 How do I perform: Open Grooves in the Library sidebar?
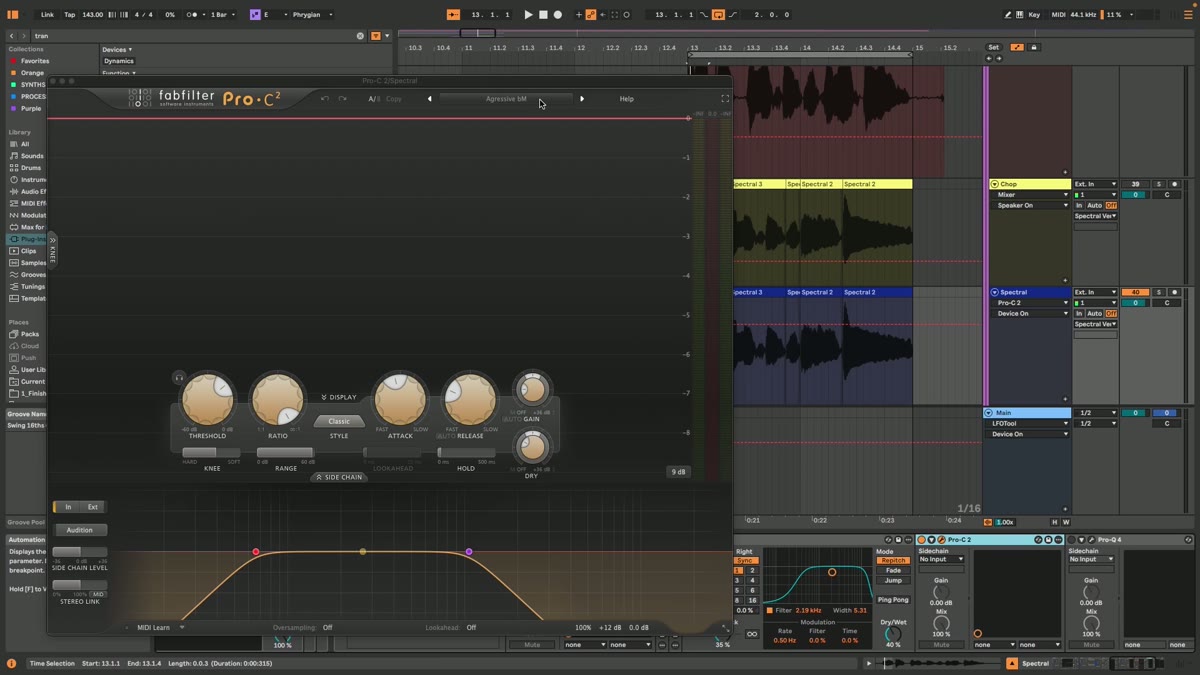coord(33,275)
